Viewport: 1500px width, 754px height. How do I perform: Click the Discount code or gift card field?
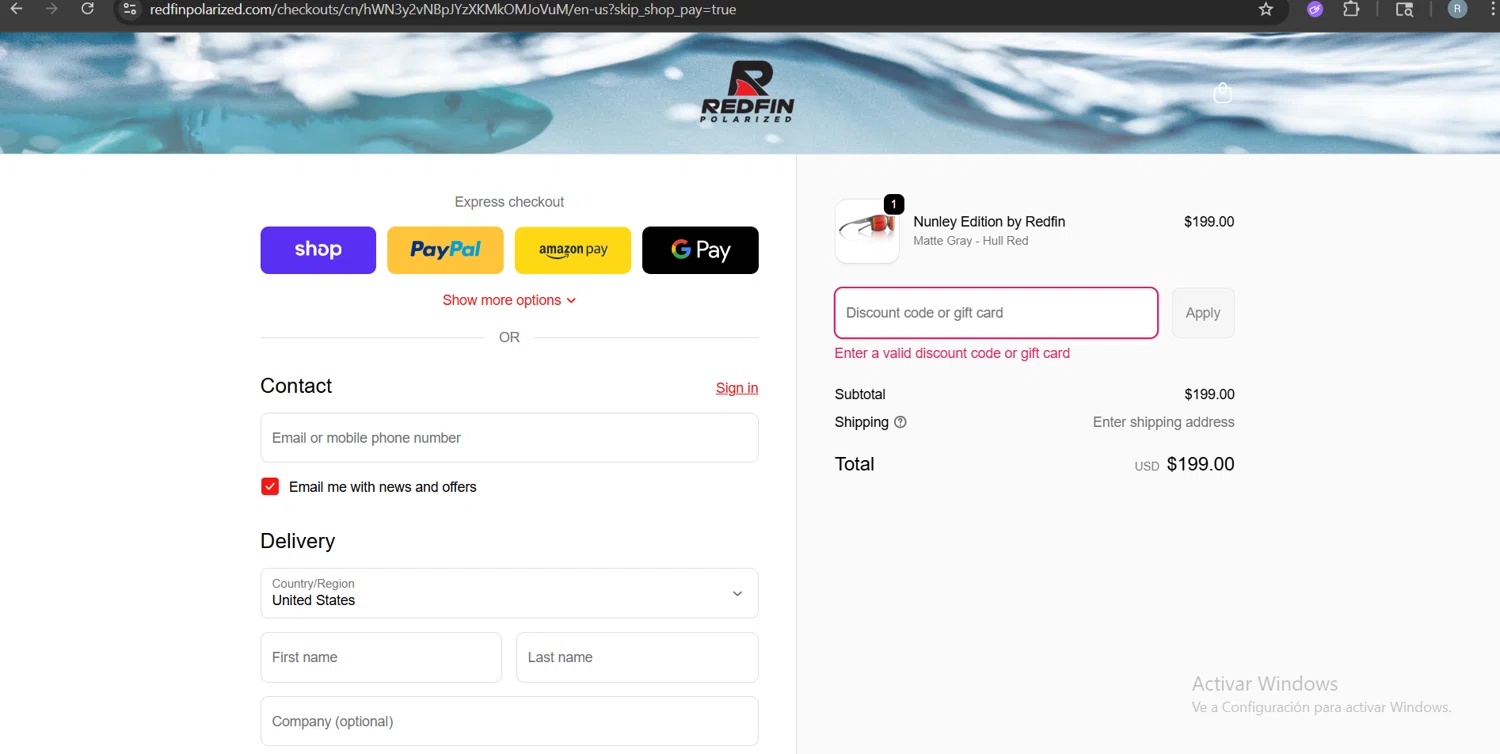pyautogui.click(x=996, y=313)
